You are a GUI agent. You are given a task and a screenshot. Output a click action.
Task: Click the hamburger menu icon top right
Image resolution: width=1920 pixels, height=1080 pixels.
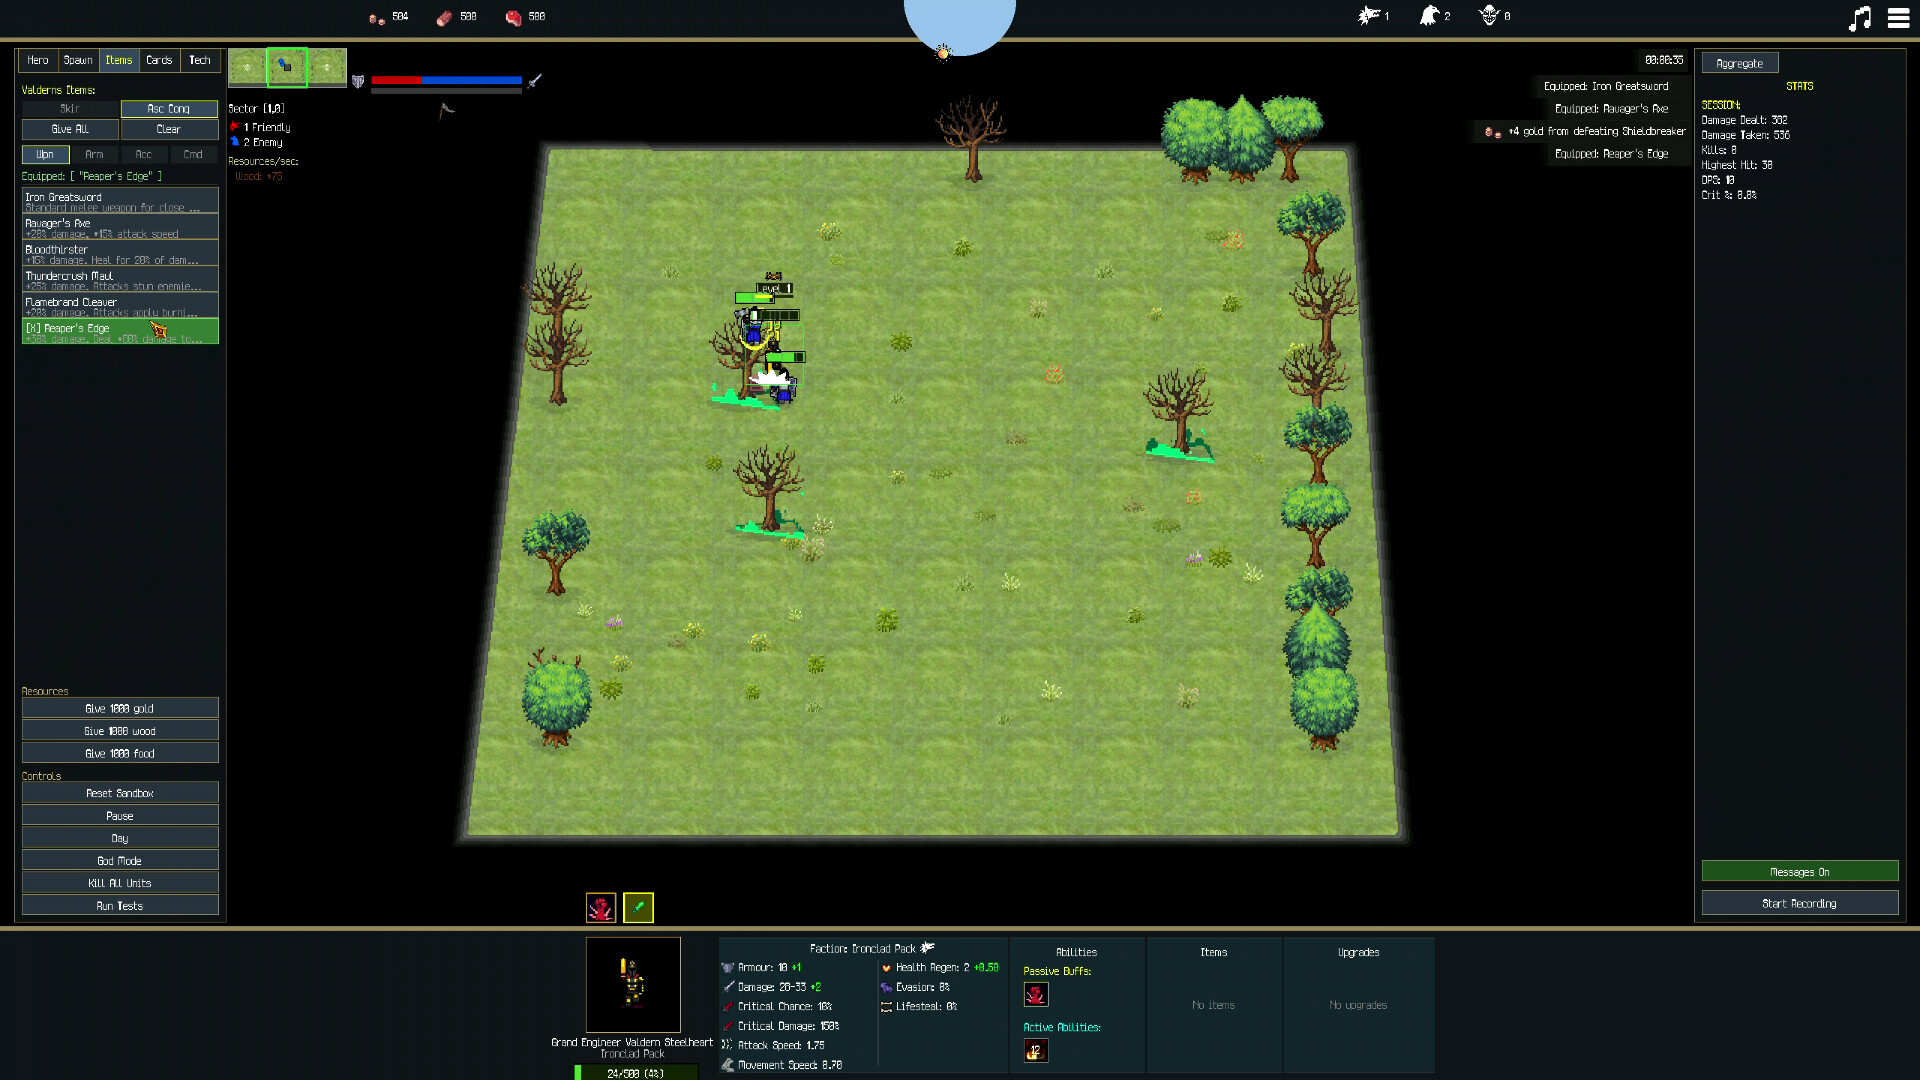[x=1897, y=17]
